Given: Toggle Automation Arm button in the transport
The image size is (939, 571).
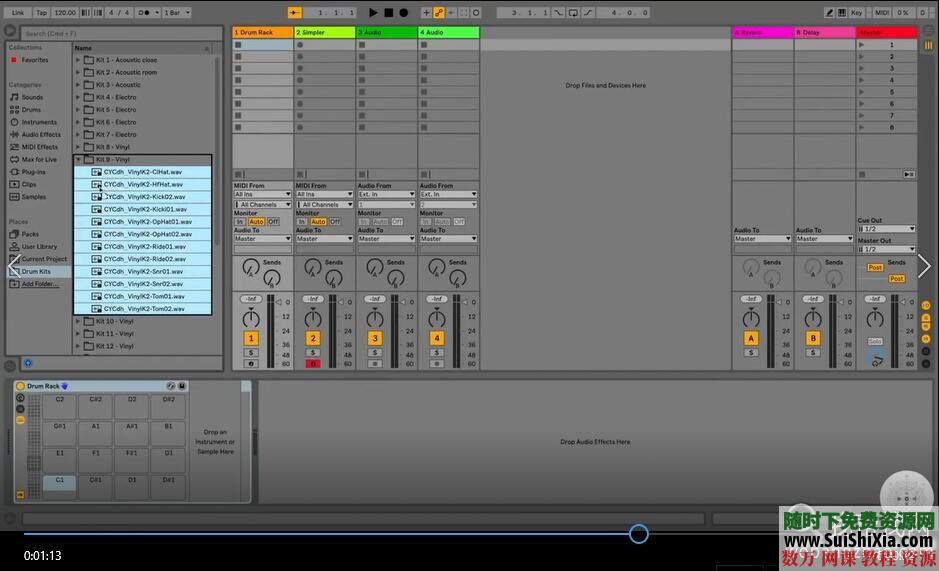Looking at the screenshot, I should (x=439, y=12).
